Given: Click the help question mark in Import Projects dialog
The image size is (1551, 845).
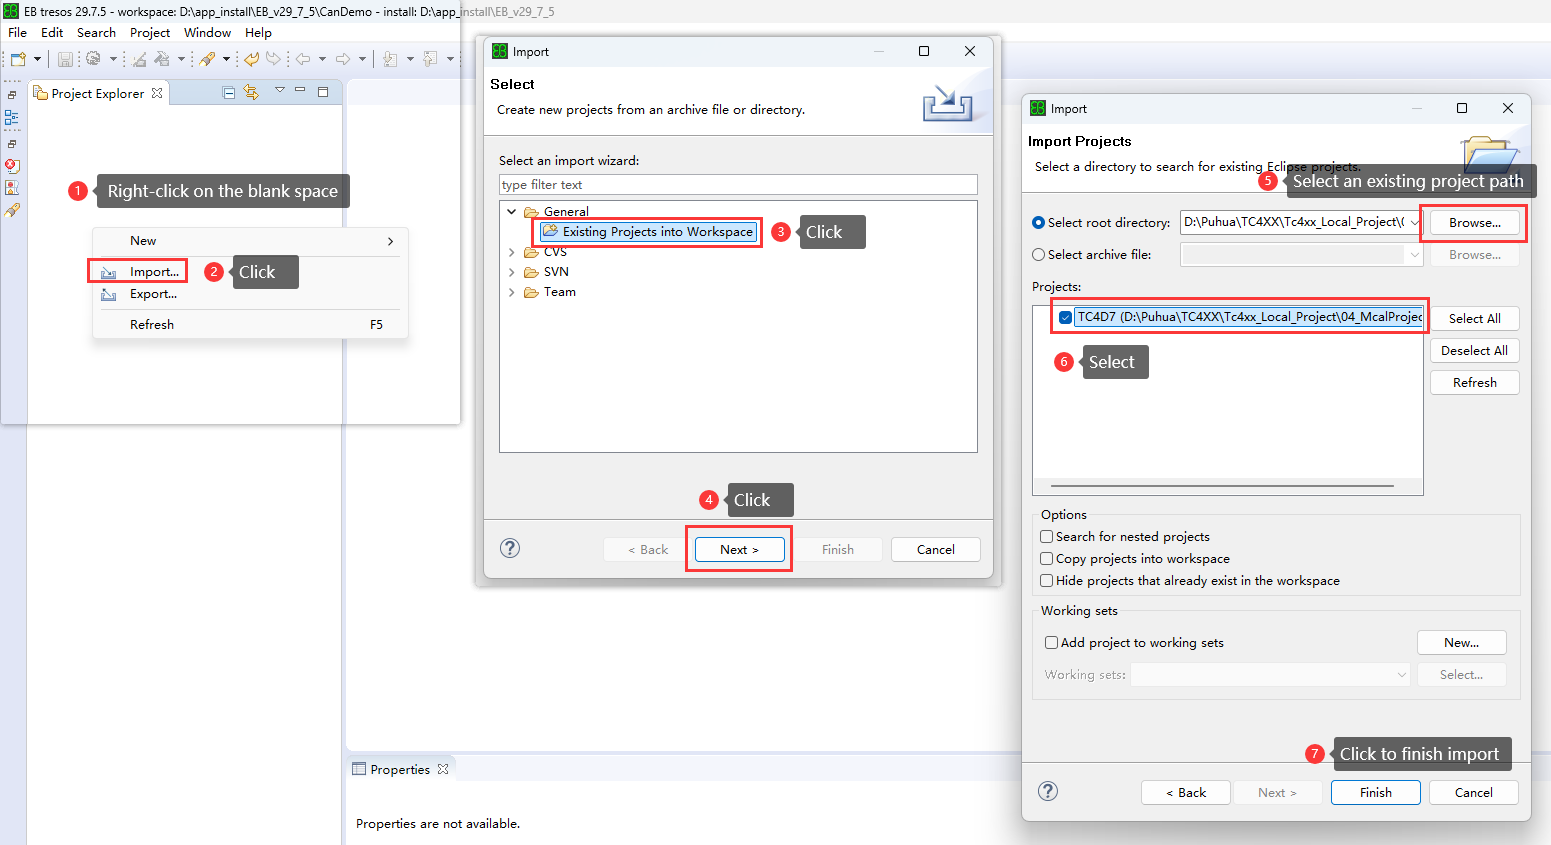Looking at the screenshot, I should pos(1048,791).
